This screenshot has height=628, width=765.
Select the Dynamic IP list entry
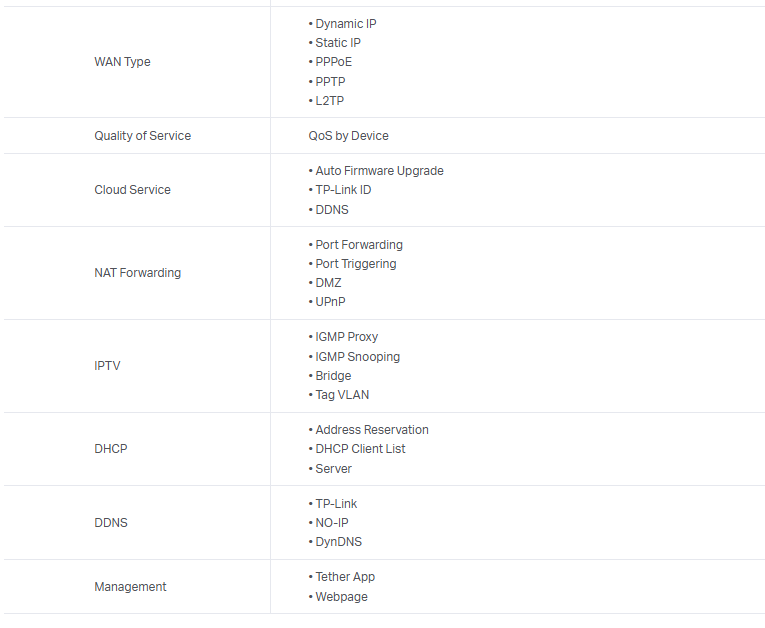point(346,24)
